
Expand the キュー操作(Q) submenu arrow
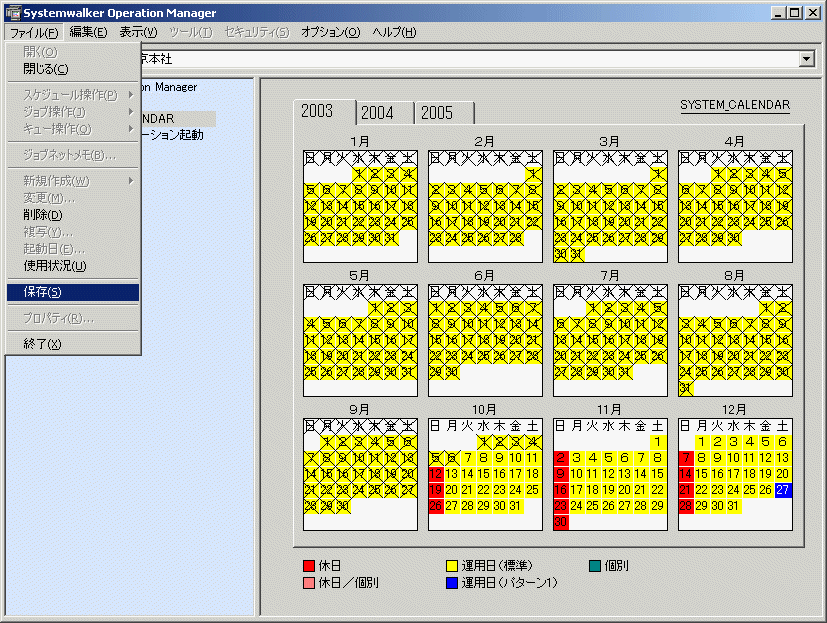(x=131, y=129)
